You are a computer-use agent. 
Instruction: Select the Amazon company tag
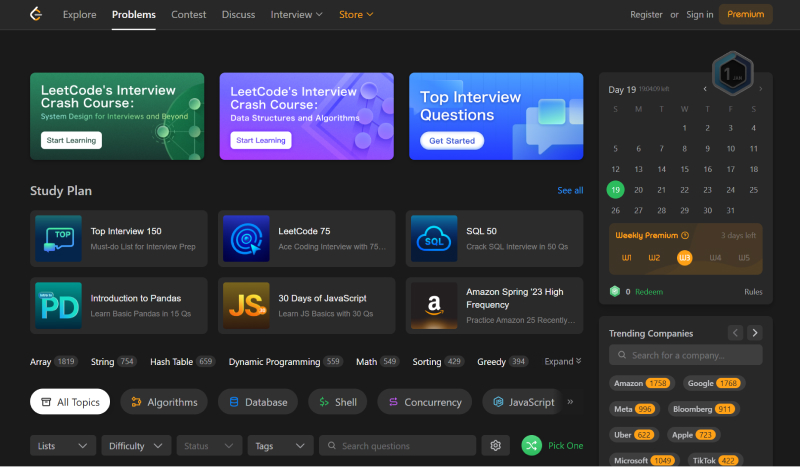(641, 383)
